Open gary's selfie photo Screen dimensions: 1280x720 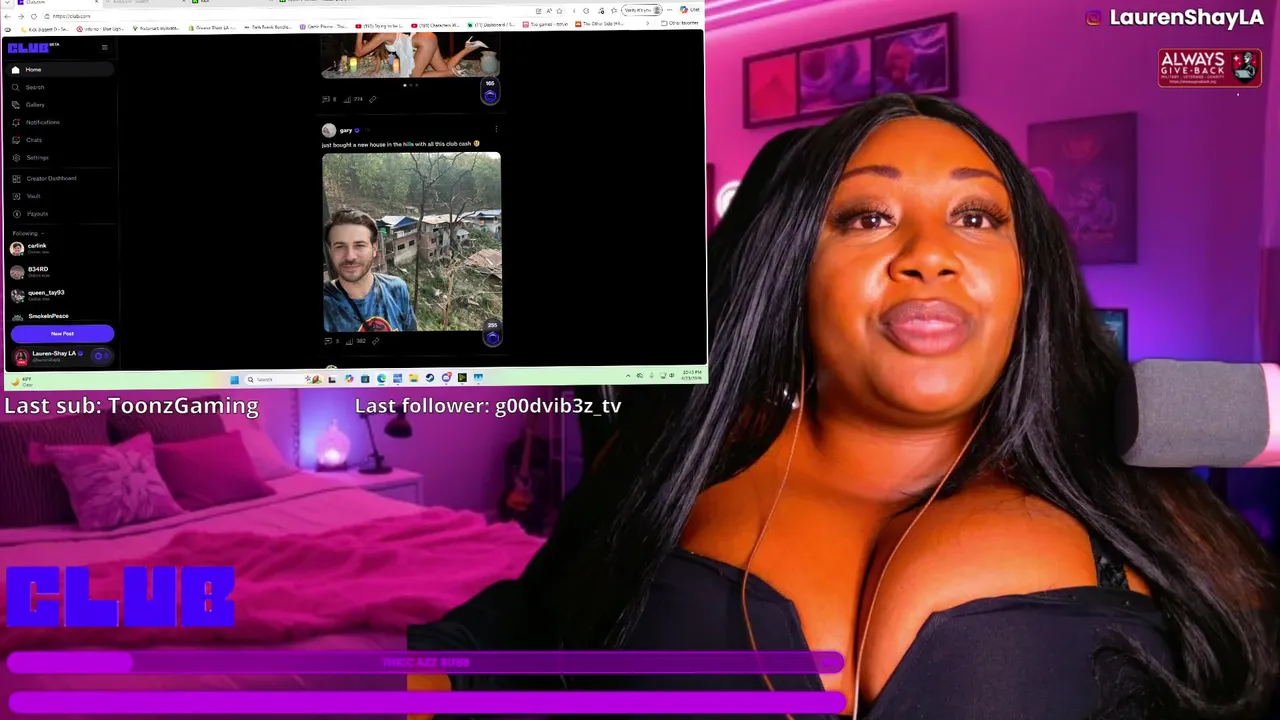coord(411,241)
